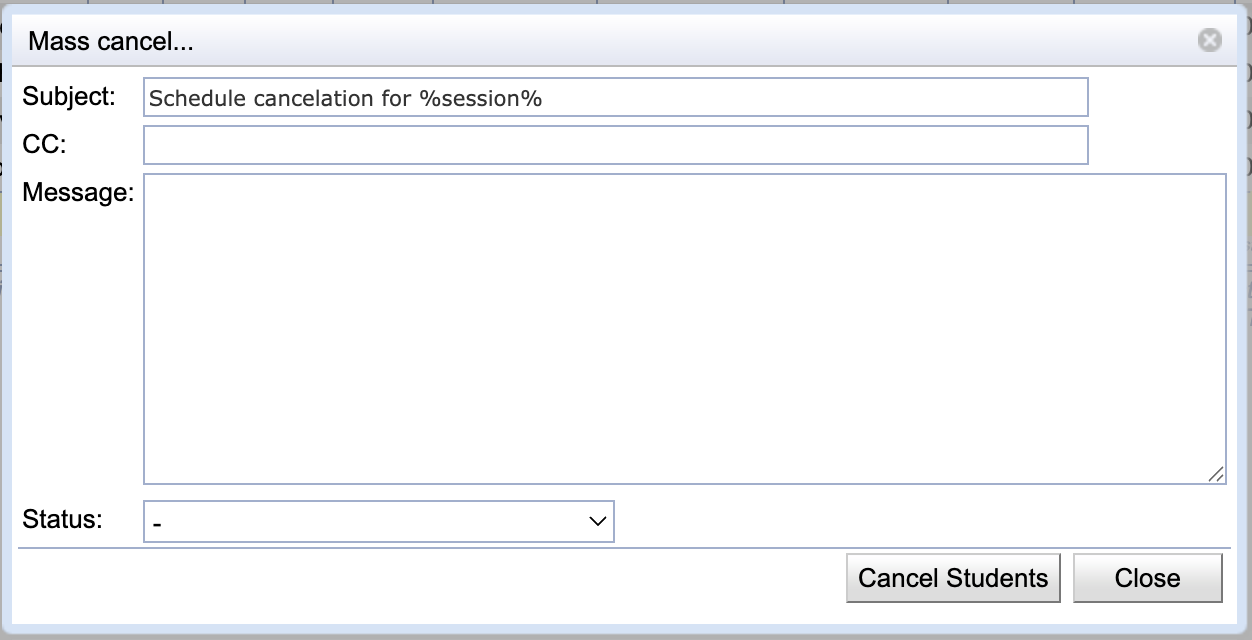
Task: Select the dash value in Status
Action: (x=158, y=523)
